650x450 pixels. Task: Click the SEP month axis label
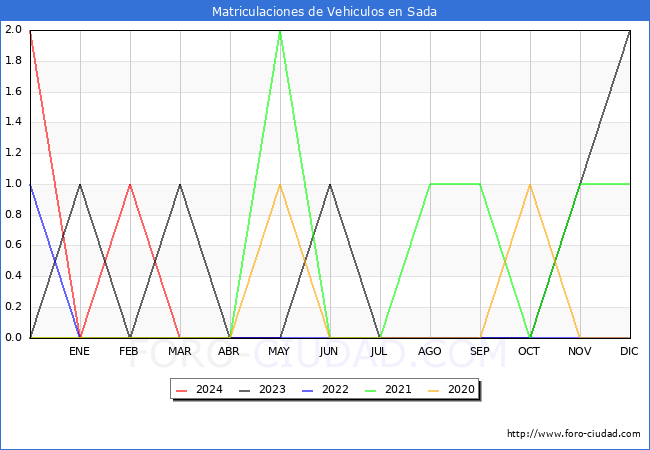(x=480, y=351)
